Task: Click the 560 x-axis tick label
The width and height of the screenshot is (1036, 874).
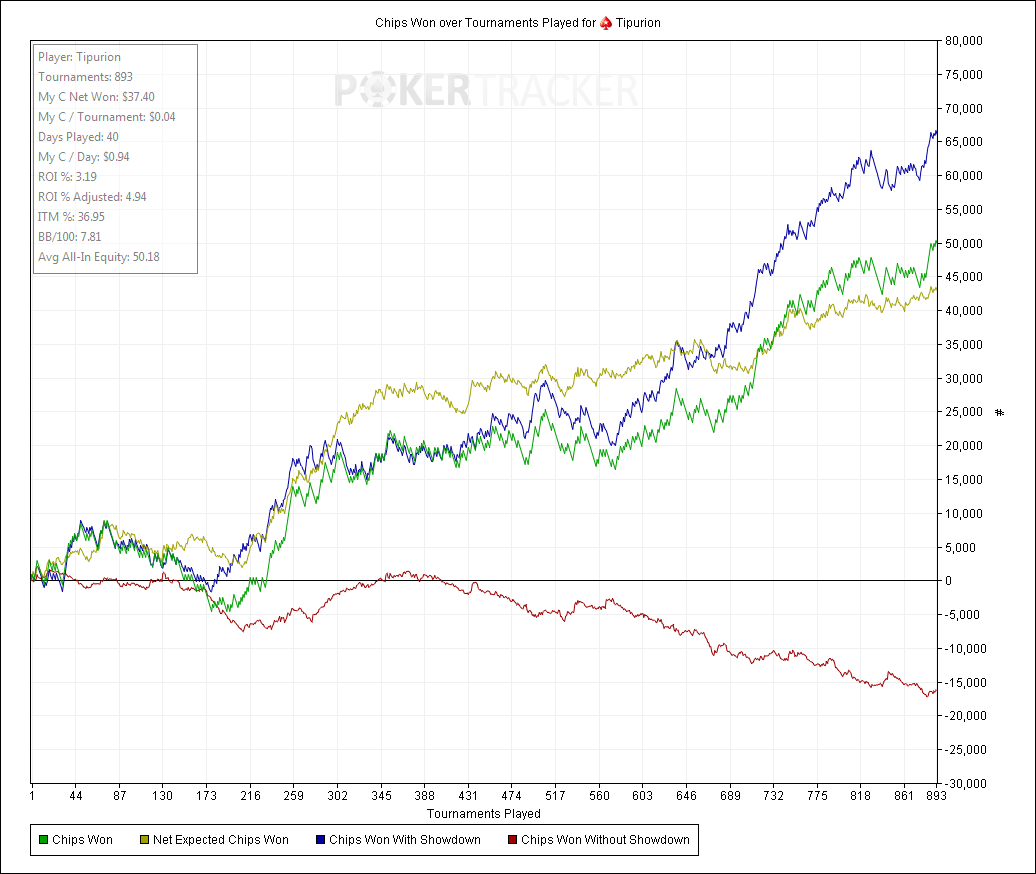Action: [x=599, y=795]
